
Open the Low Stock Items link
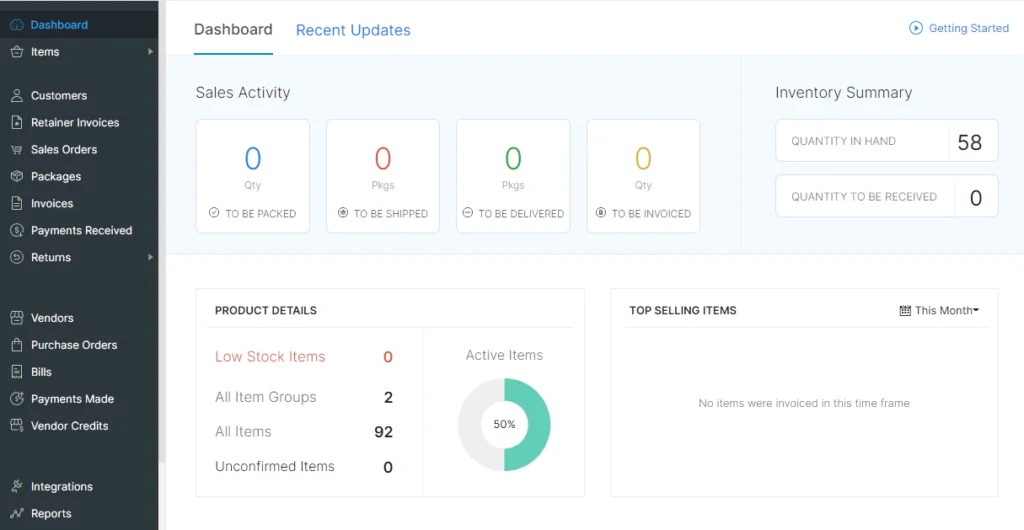[x=270, y=357]
